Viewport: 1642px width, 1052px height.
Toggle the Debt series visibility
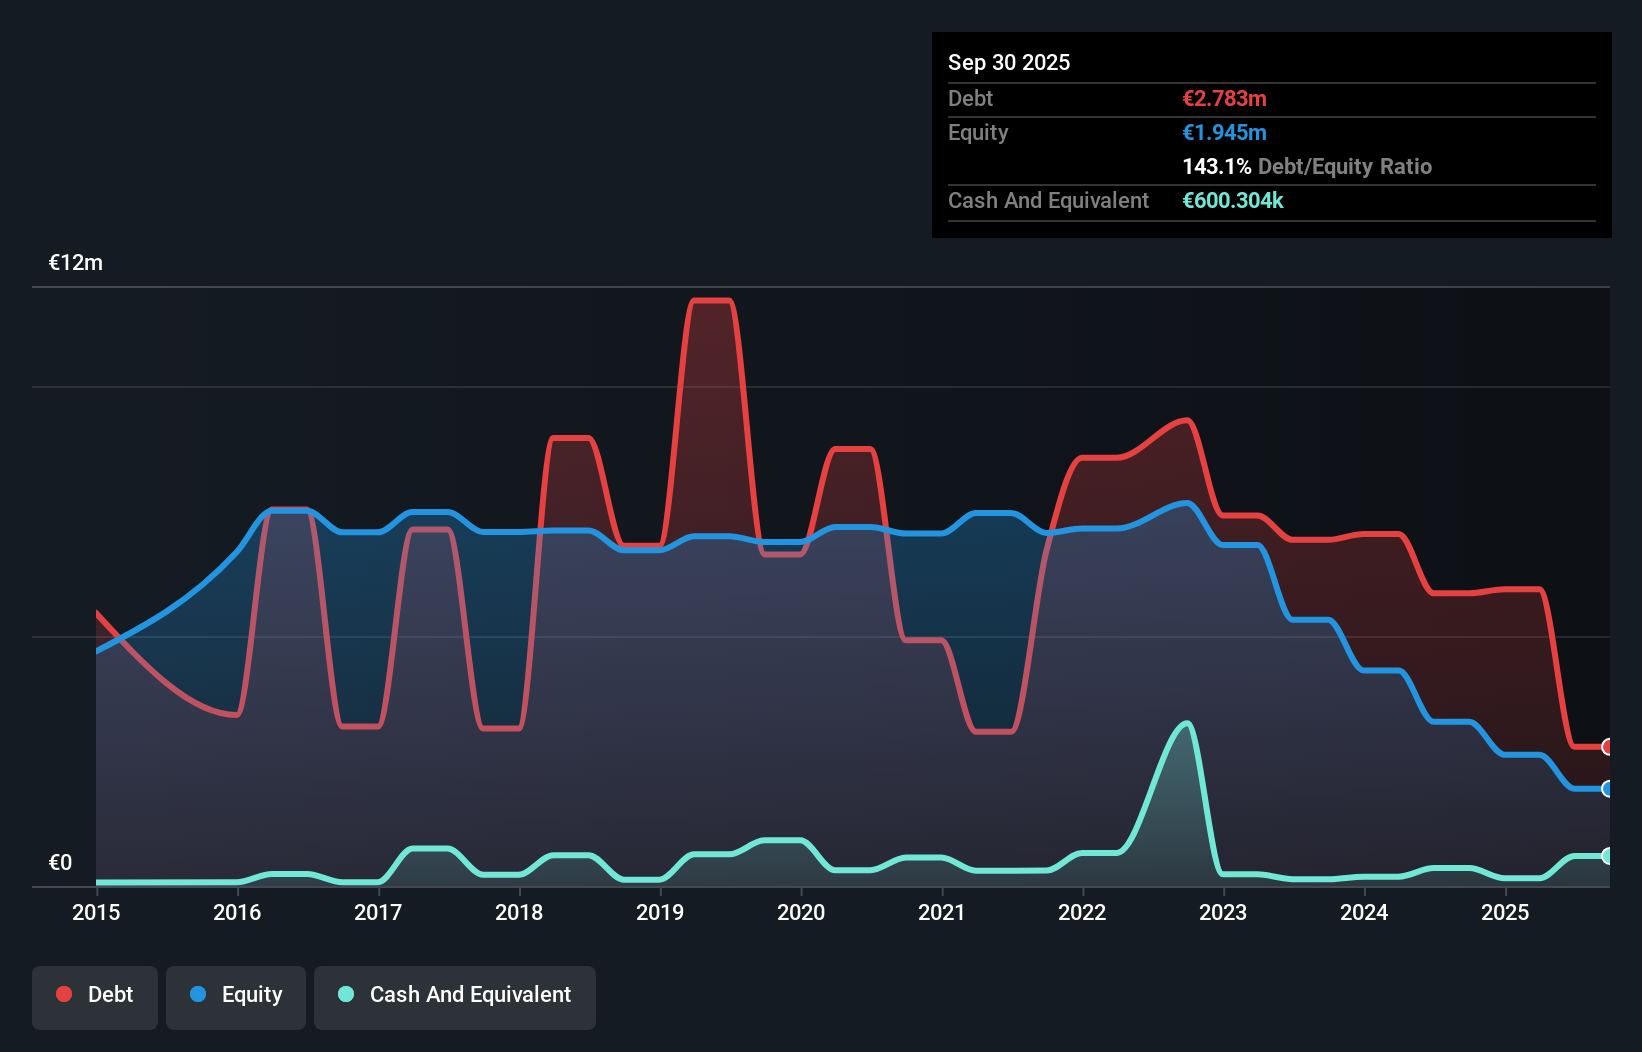coord(95,995)
